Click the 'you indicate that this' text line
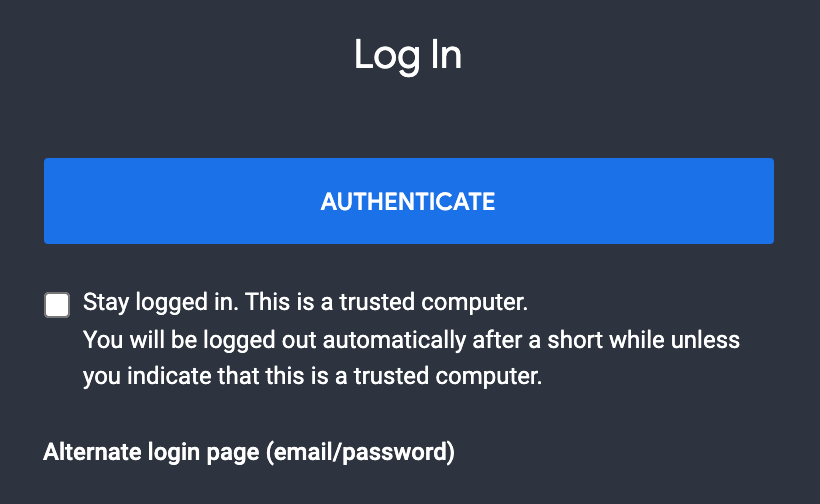Image resolution: width=820 pixels, height=504 pixels. pyautogui.click(x=312, y=378)
